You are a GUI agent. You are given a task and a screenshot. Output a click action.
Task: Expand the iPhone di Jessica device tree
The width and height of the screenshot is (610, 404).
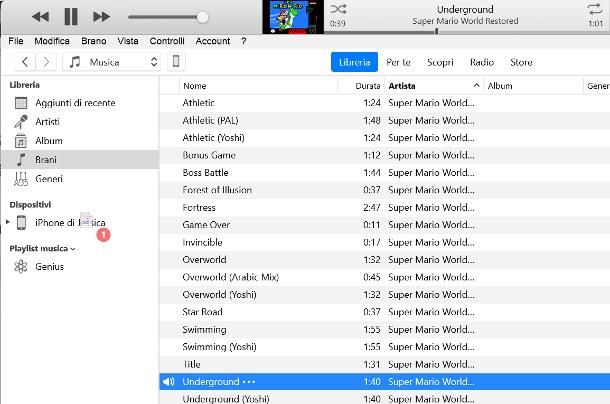tap(8, 222)
